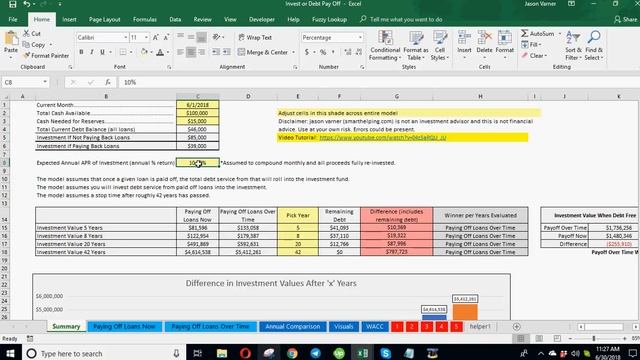Open Format as Table gallery

tap(416, 46)
